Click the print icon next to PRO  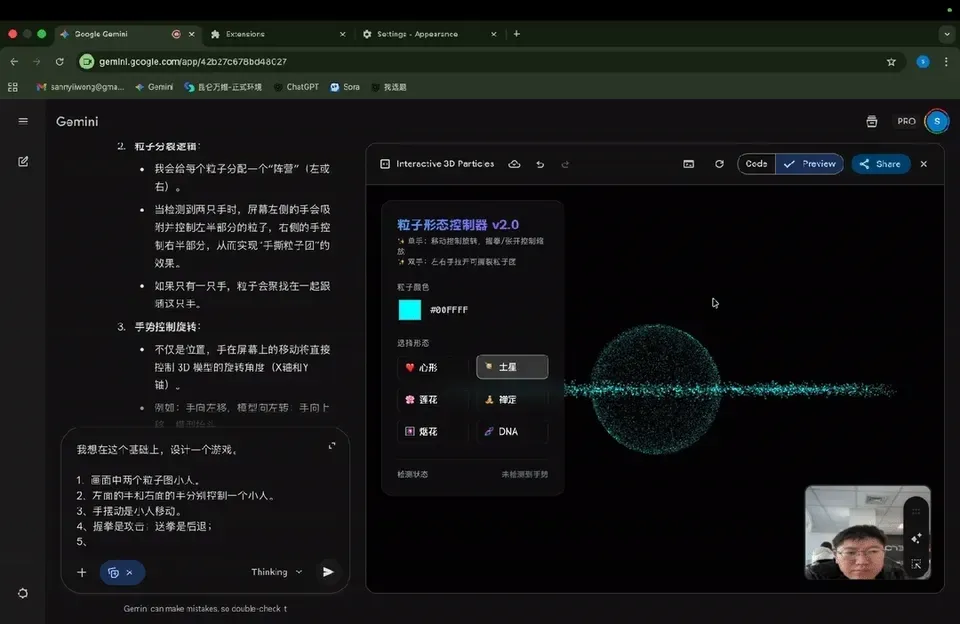tap(872, 121)
